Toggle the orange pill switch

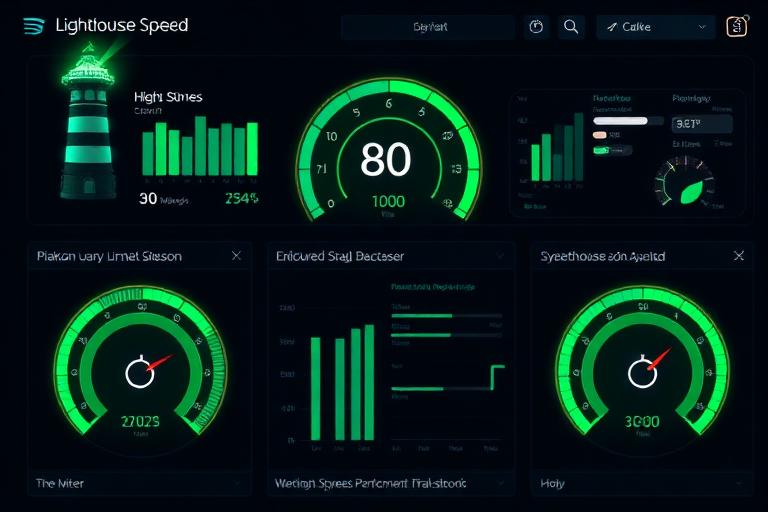click(x=600, y=135)
